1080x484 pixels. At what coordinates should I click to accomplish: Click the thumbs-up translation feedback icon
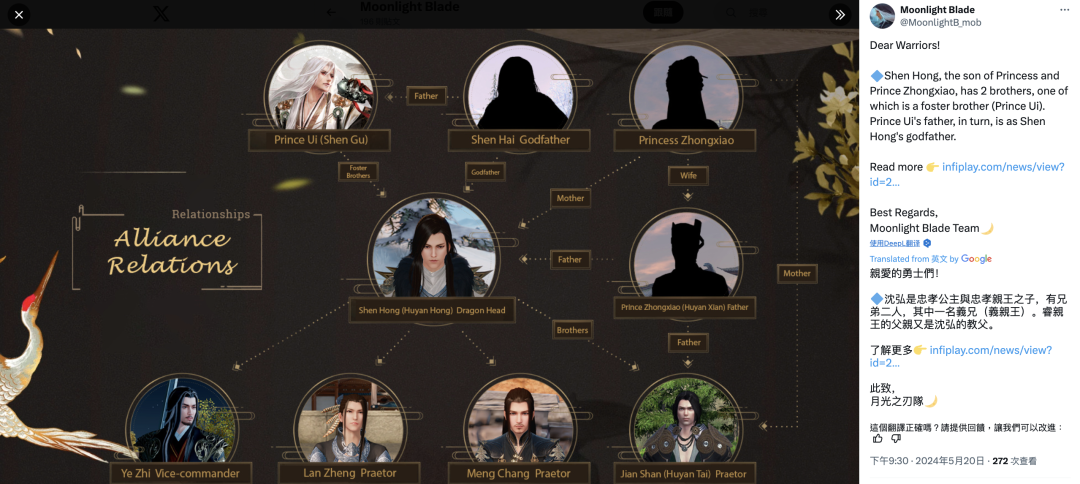878,439
